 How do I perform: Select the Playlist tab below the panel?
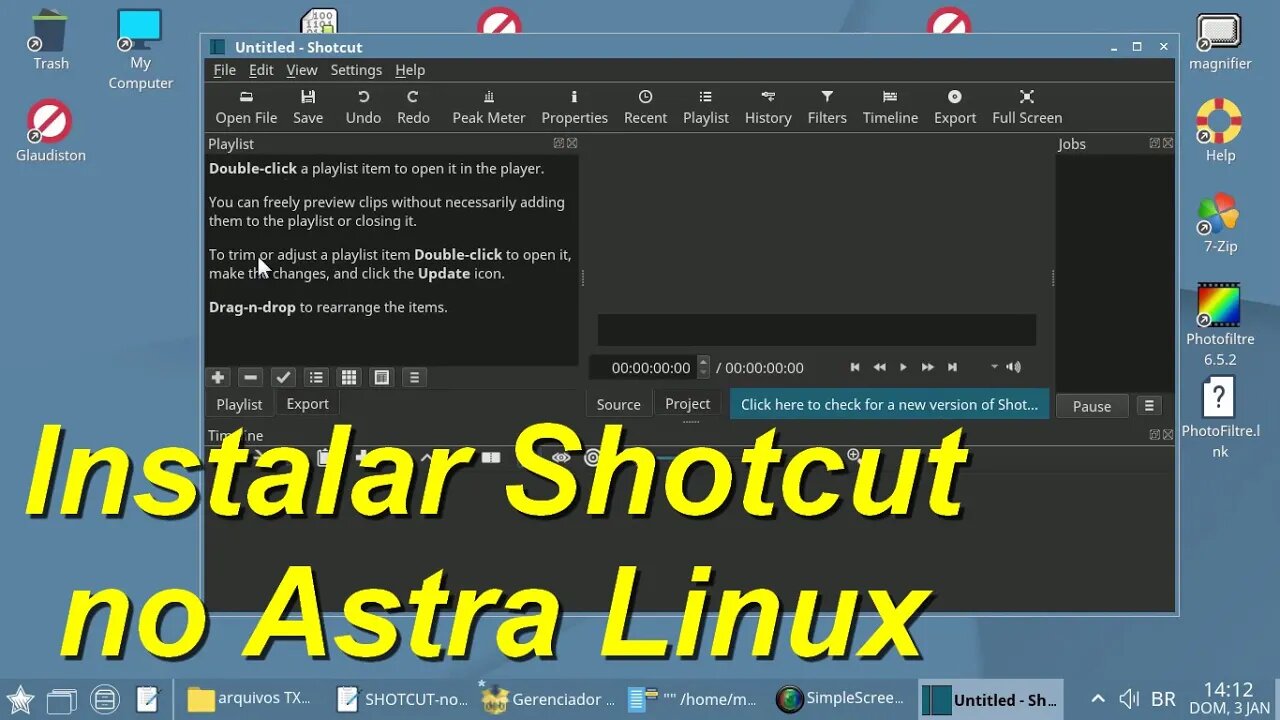[239, 404]
